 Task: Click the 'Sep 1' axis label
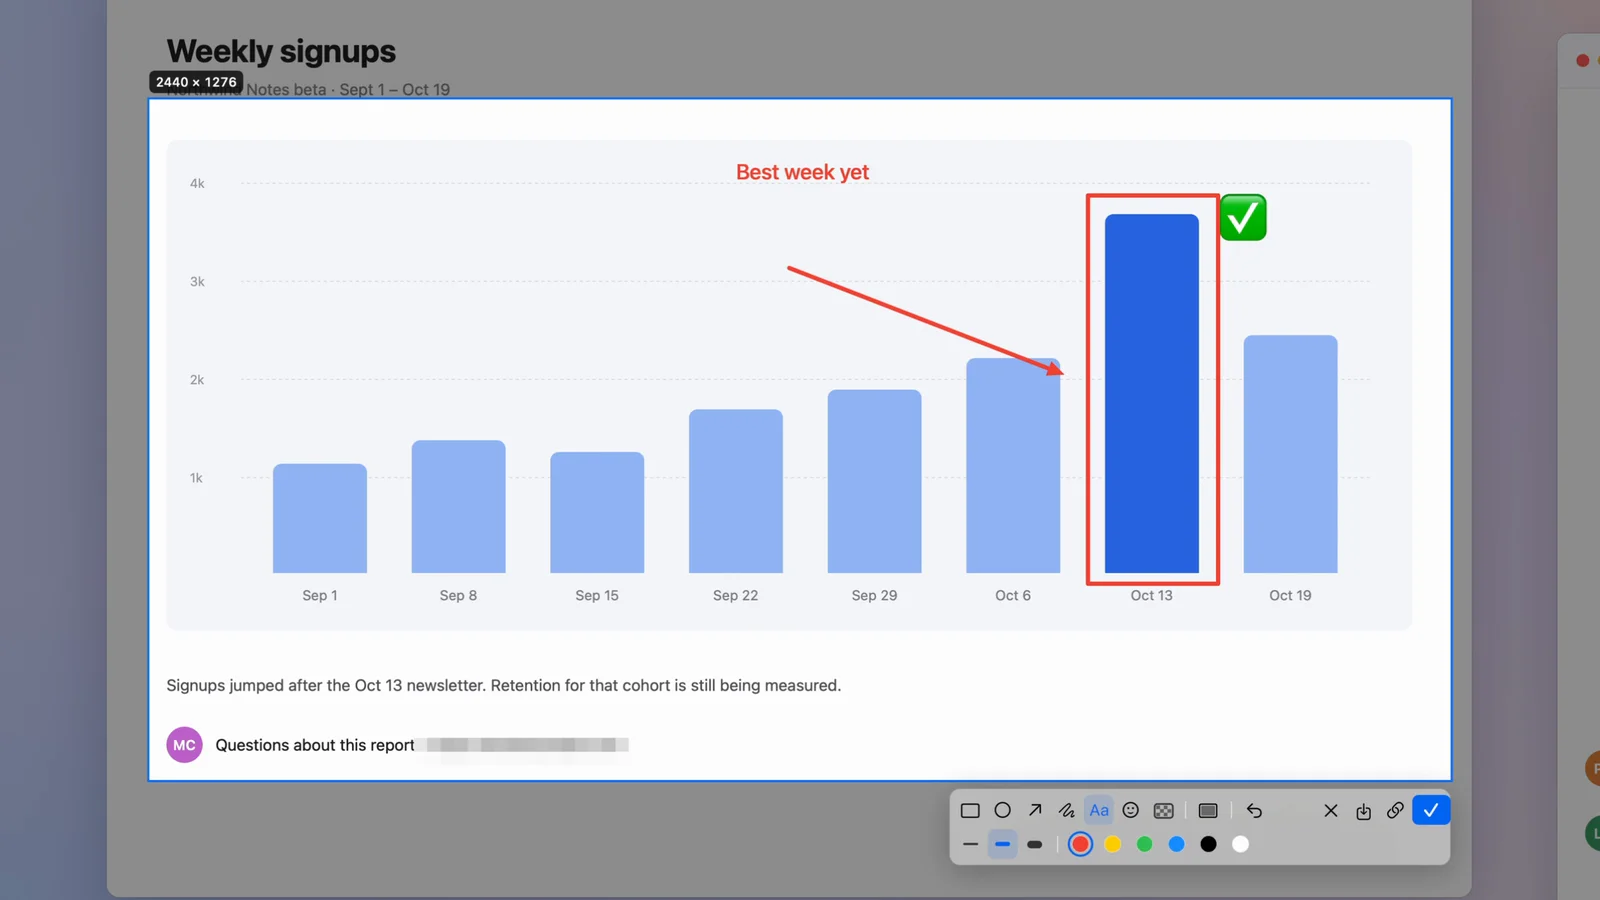pos(320,595)
